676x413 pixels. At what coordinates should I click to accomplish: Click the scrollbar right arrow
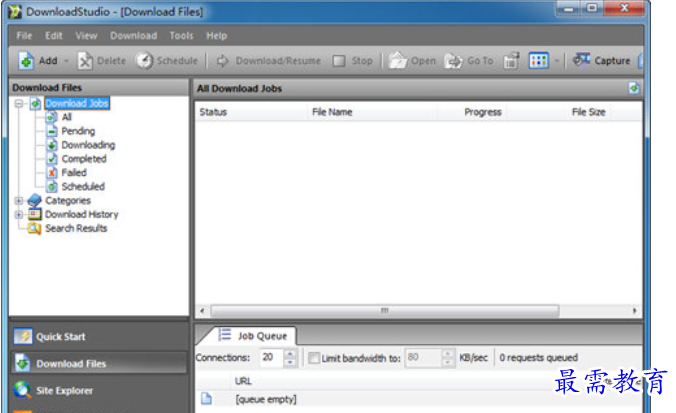[x=634, y=310]
